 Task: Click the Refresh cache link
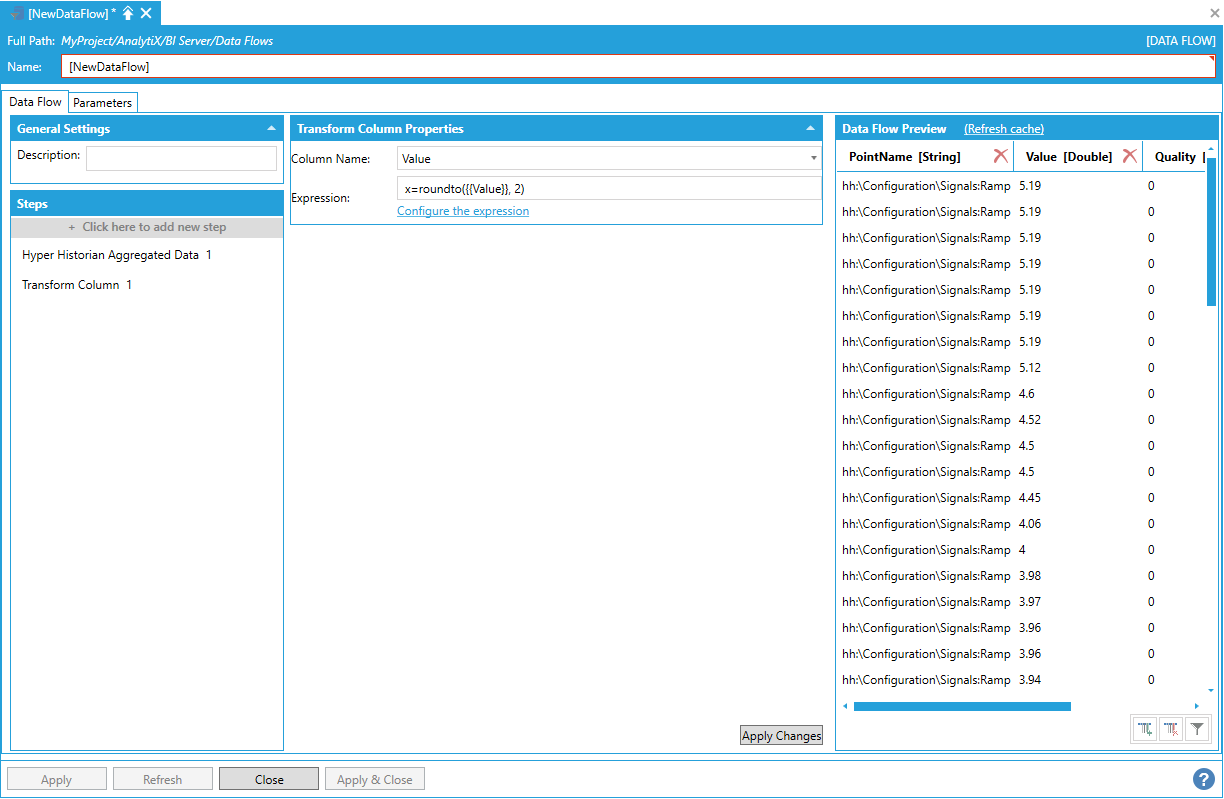point(1003,129)
